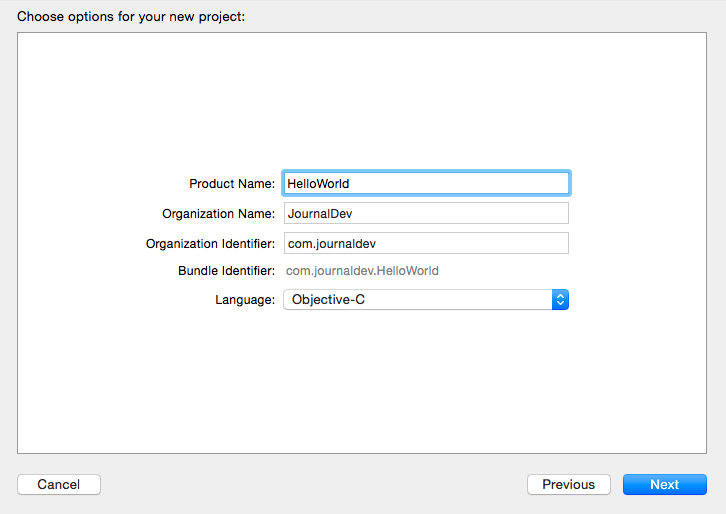Click the "Choose options for your new project" heading
The width and height of the screenshot is (726, 514).
tap(131, 17)
